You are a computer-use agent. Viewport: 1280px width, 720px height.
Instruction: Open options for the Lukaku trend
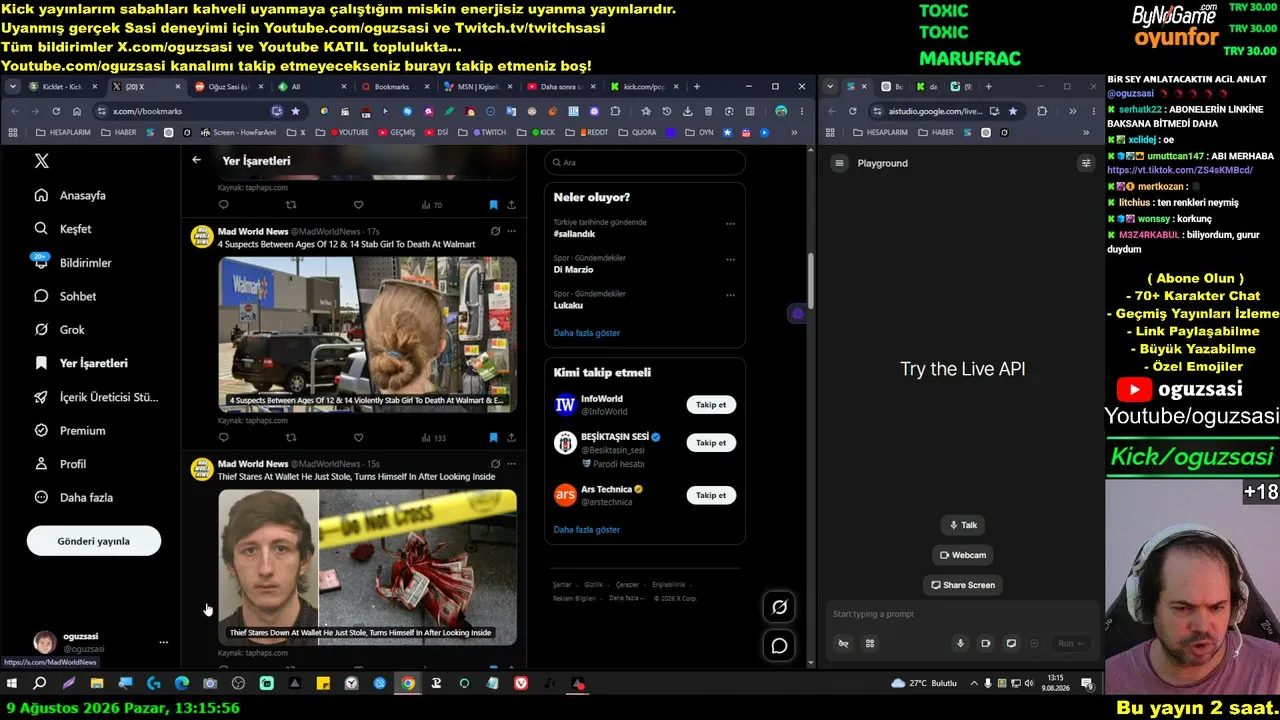pyautogui.click(x=730, y=296)
